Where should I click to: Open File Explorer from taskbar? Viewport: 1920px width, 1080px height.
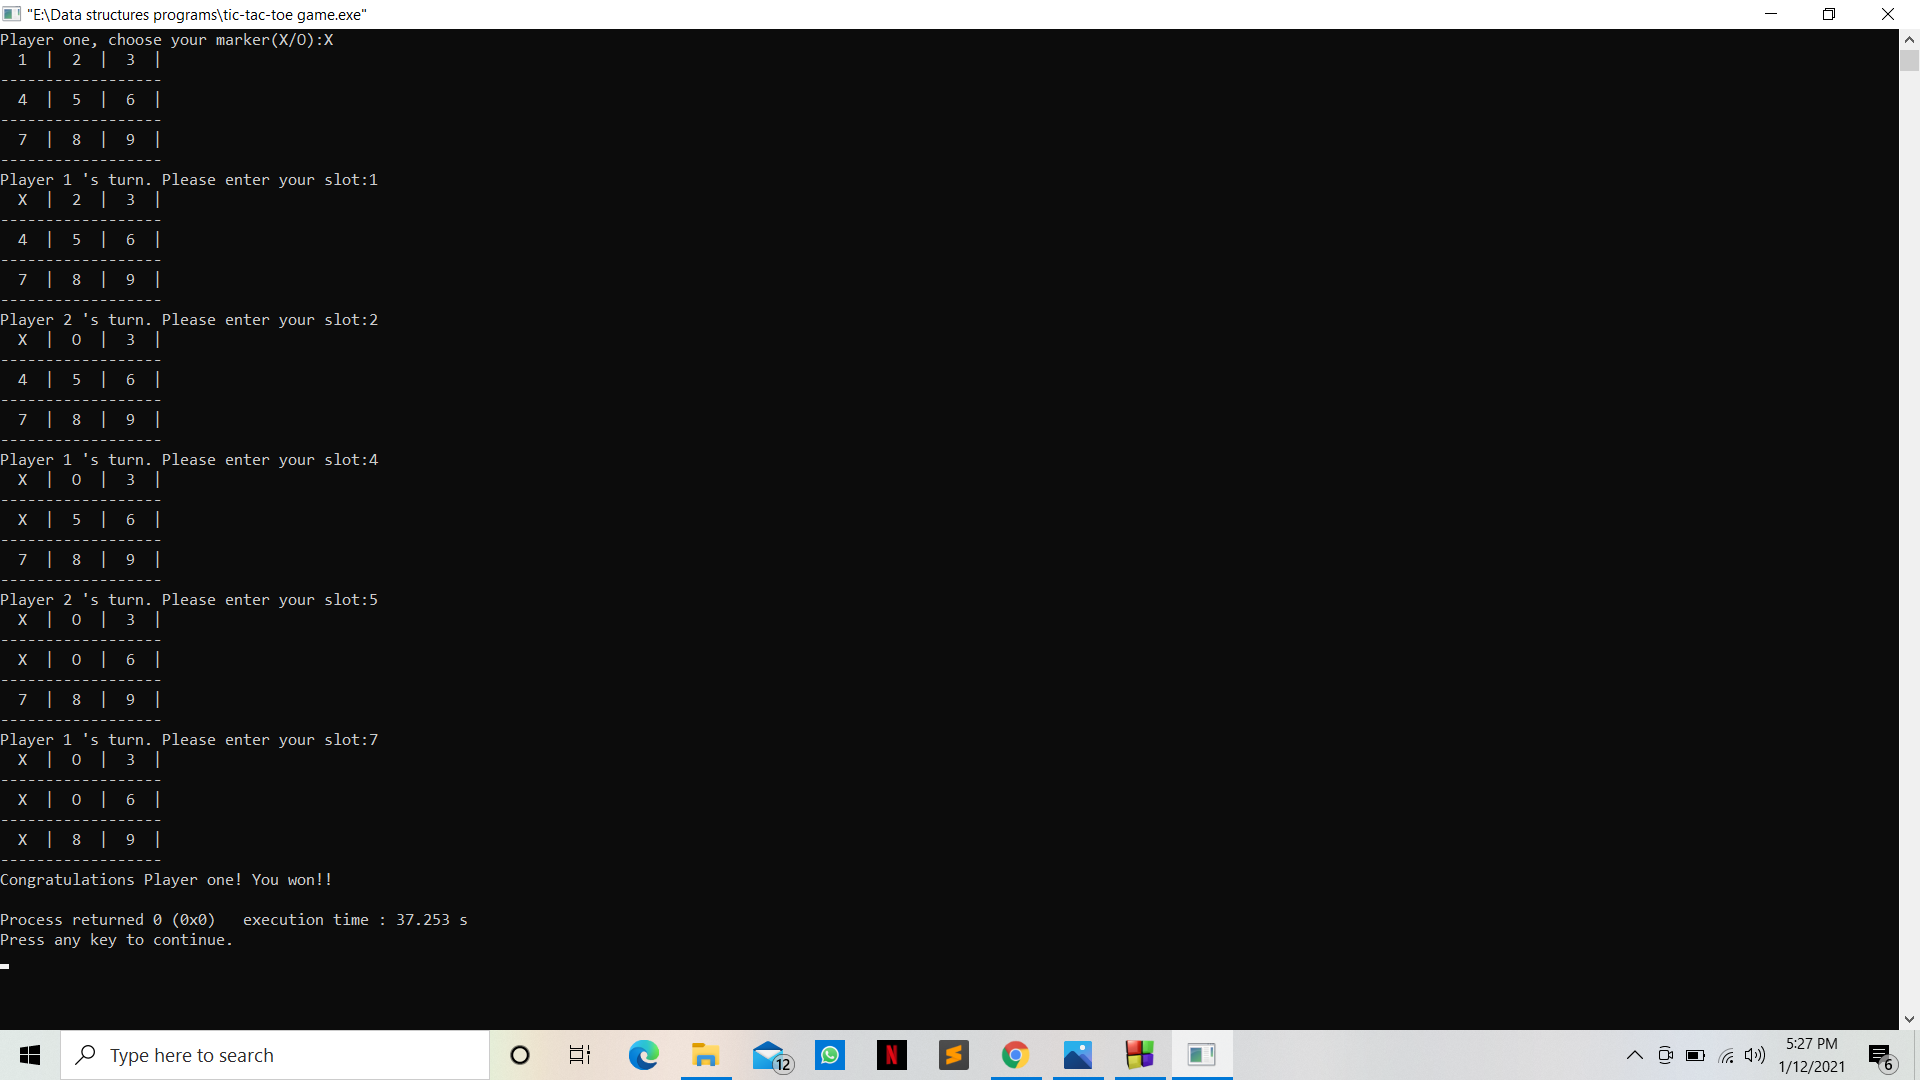tap(705, 1055)
